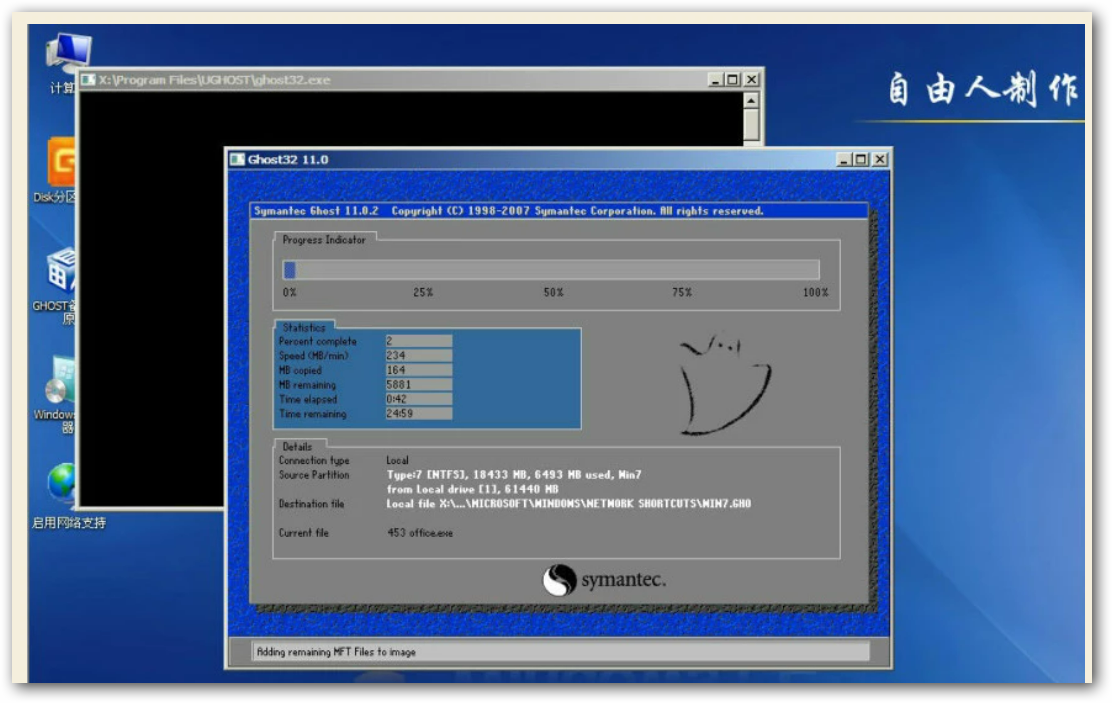Viewport: 1112px width, 703px height.
Task: Click the Speed value 234
Action: tap(418, 355)
